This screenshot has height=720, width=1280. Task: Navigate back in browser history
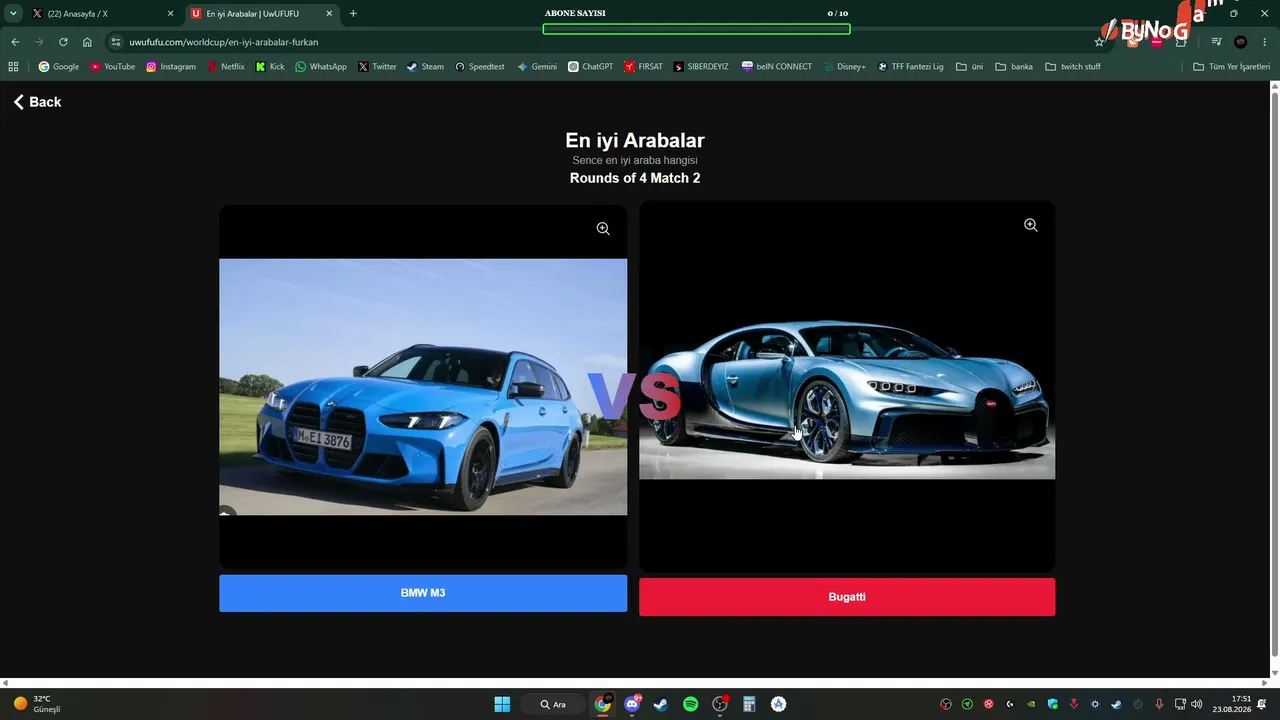coord(15,42)
